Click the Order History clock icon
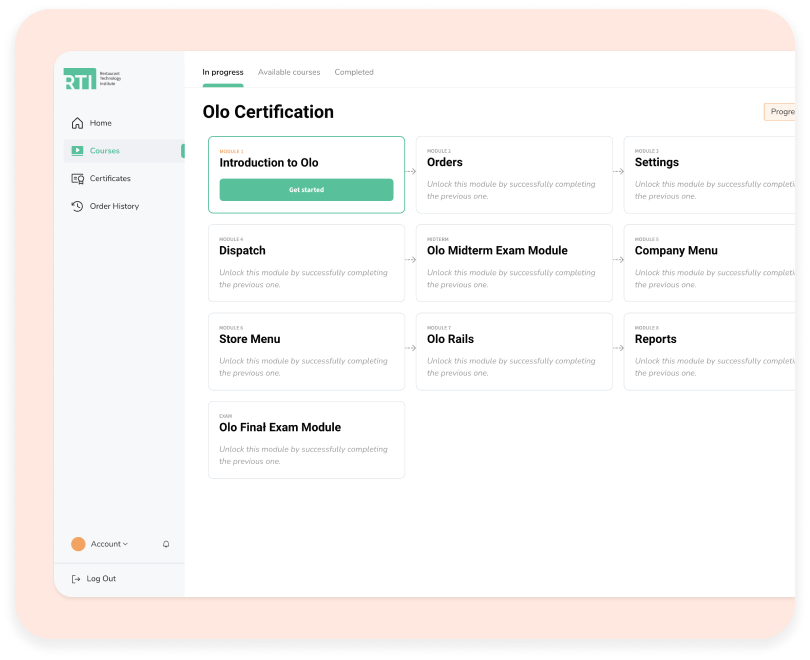Screen dimensions: 810x660 77,206
